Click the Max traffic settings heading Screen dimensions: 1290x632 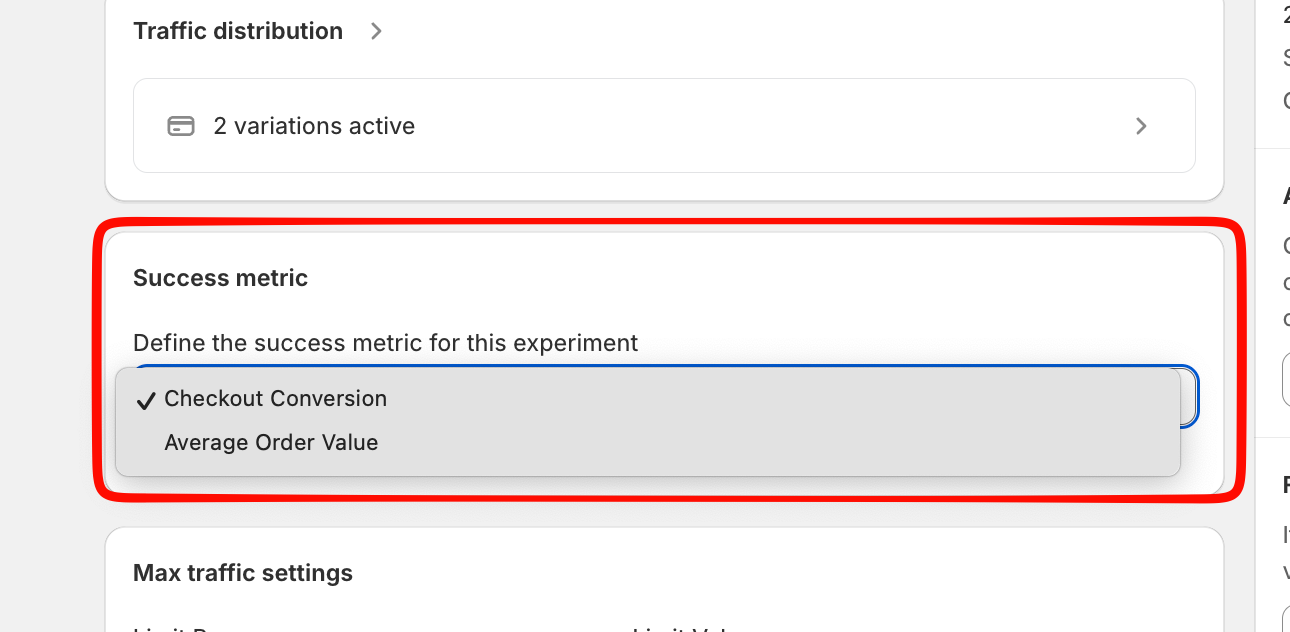coord(243,573)
